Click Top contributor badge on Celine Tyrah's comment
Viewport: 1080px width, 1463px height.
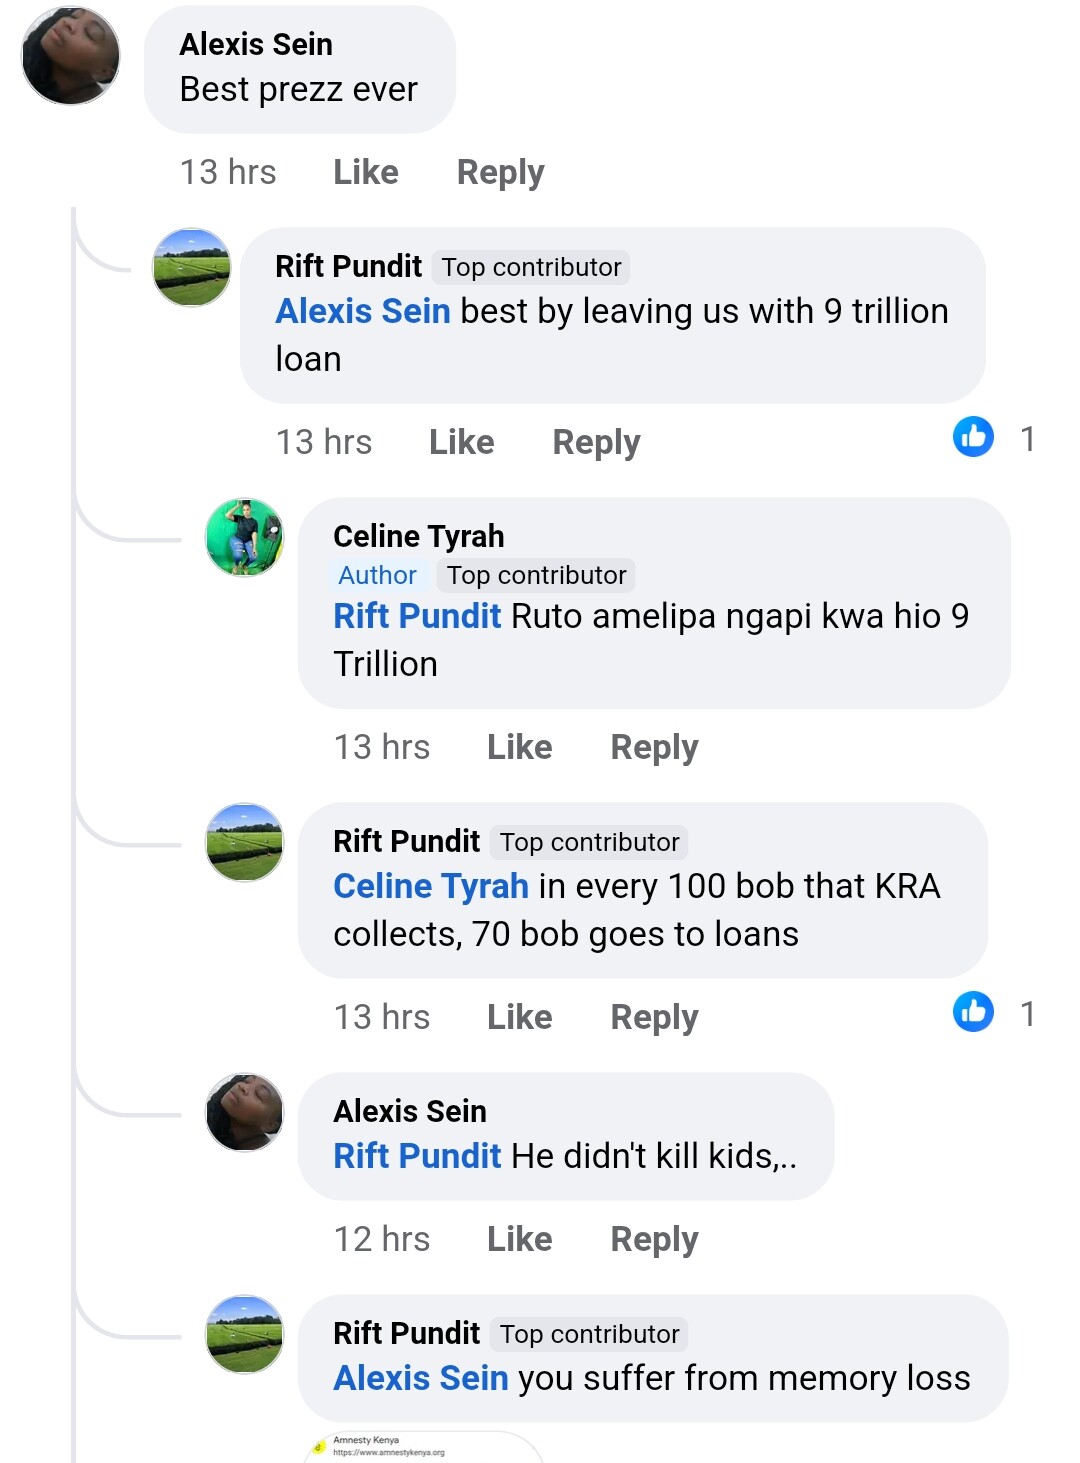[536, 575]
